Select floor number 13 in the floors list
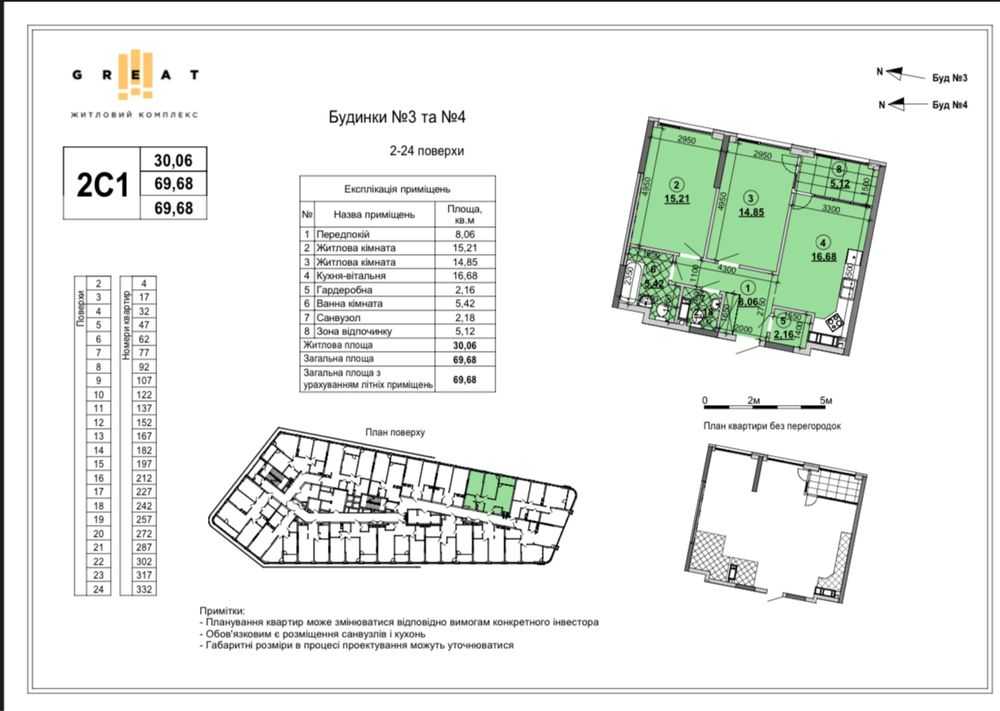This screenshot has width=1000, height=711. (98, 436)
